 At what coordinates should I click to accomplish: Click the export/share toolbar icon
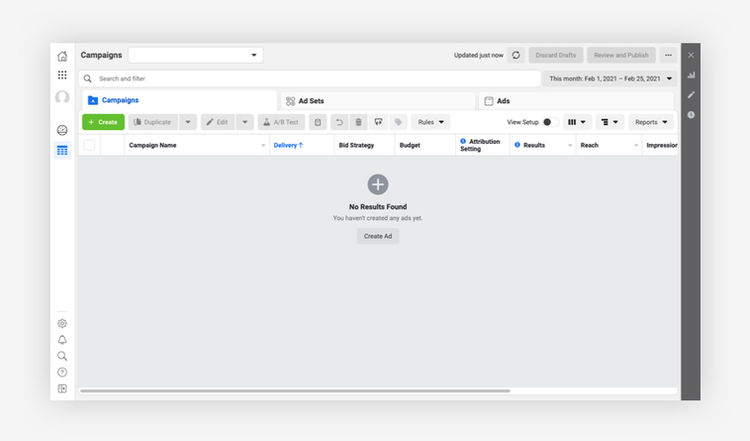click(378, 122)
